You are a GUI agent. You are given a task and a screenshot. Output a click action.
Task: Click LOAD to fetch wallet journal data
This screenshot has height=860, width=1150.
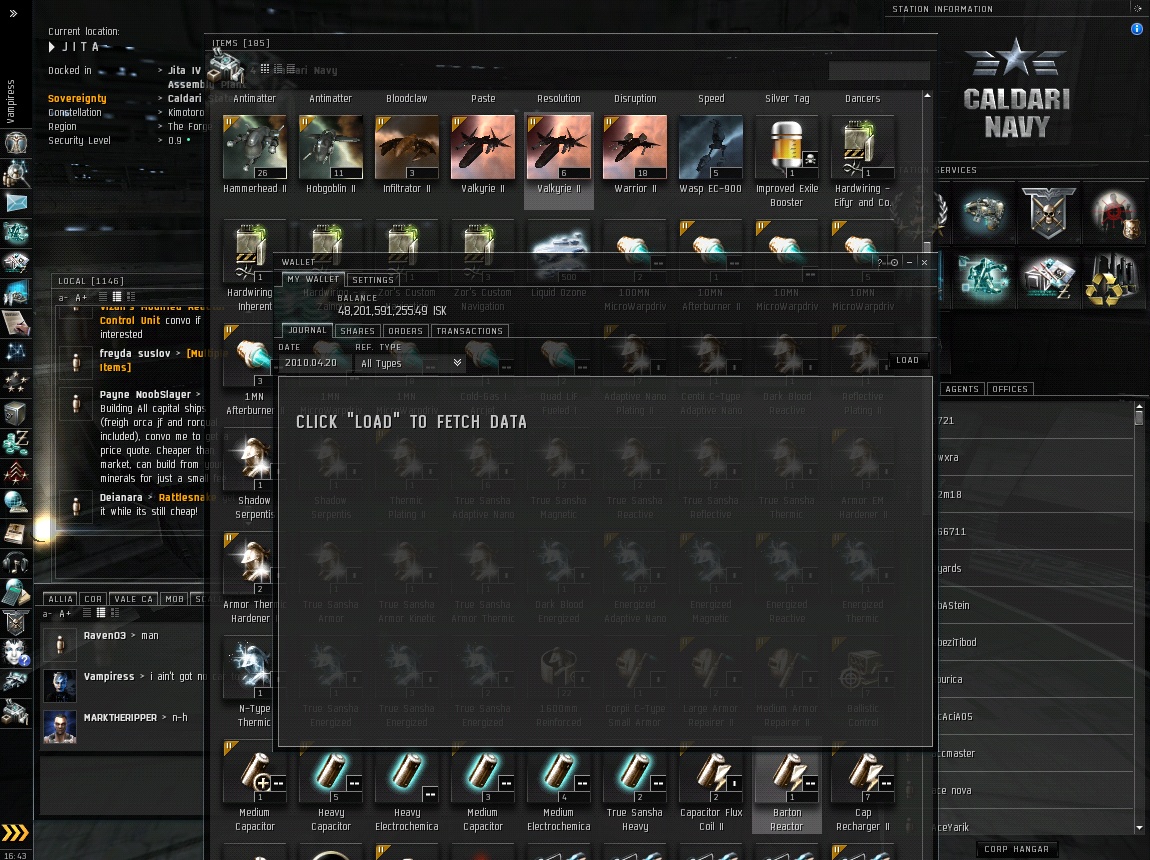click(x=907, y=360)
